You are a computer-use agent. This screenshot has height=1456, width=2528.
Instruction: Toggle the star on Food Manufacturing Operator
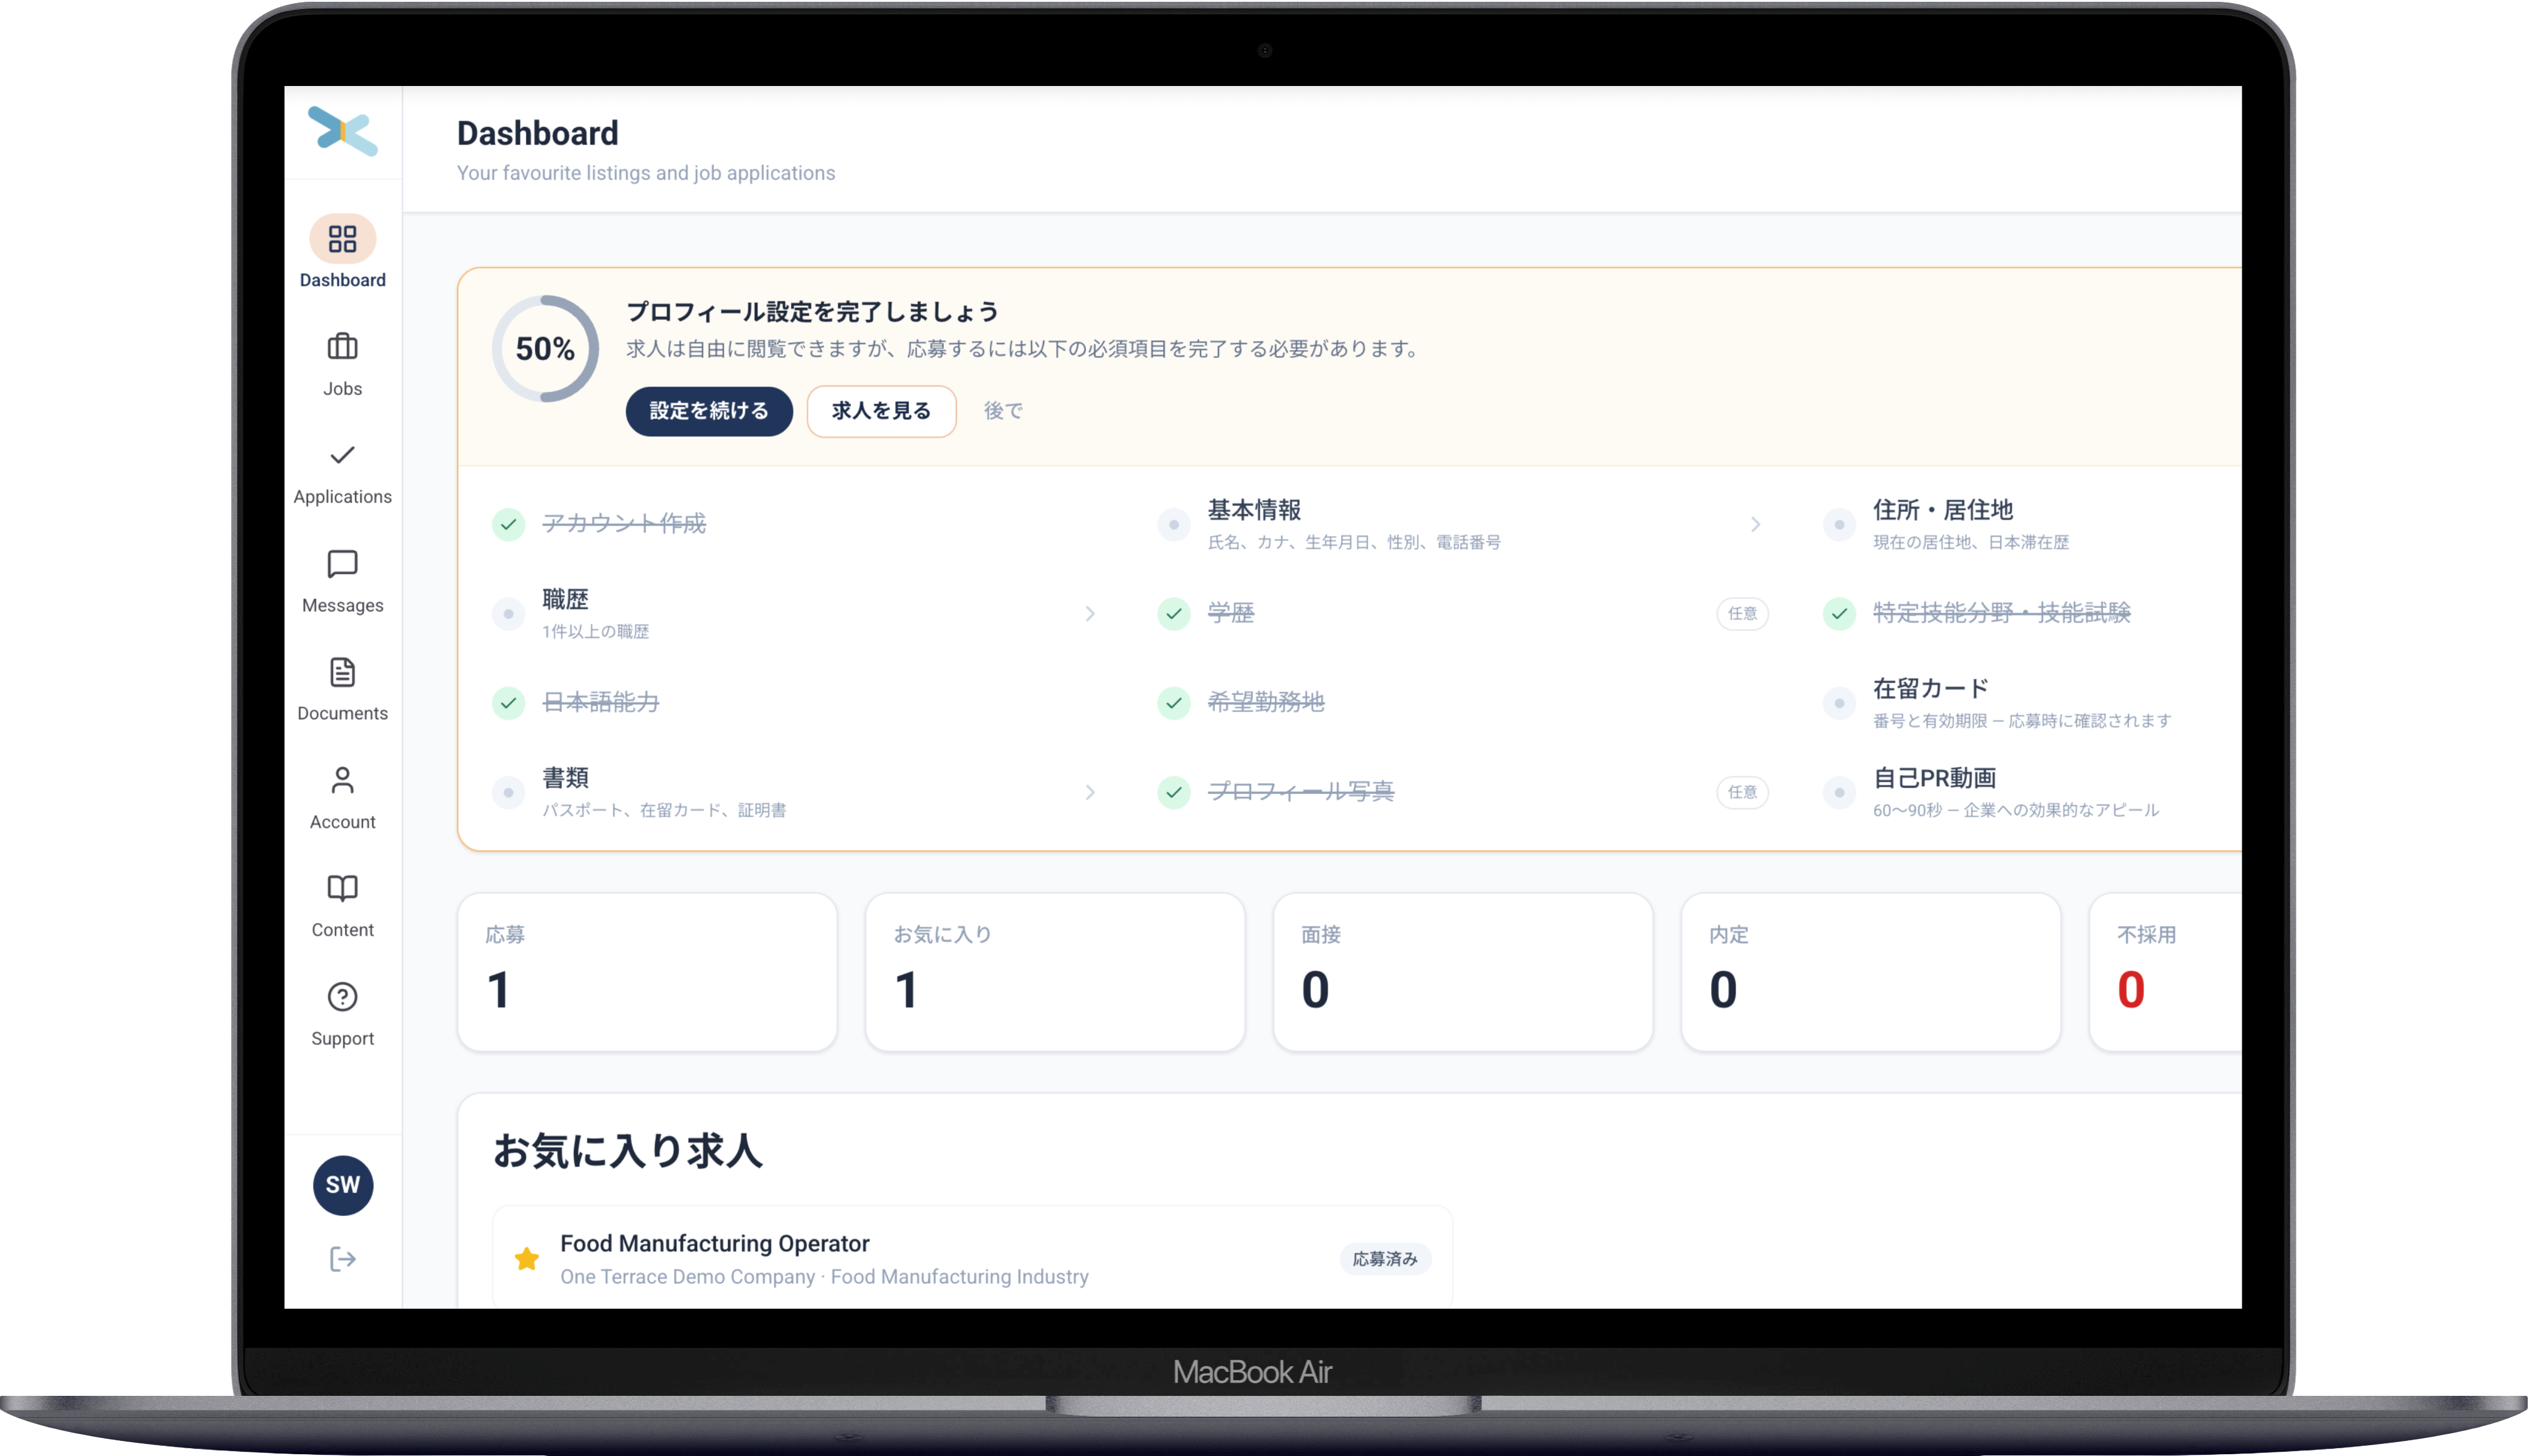(526, 1259)
